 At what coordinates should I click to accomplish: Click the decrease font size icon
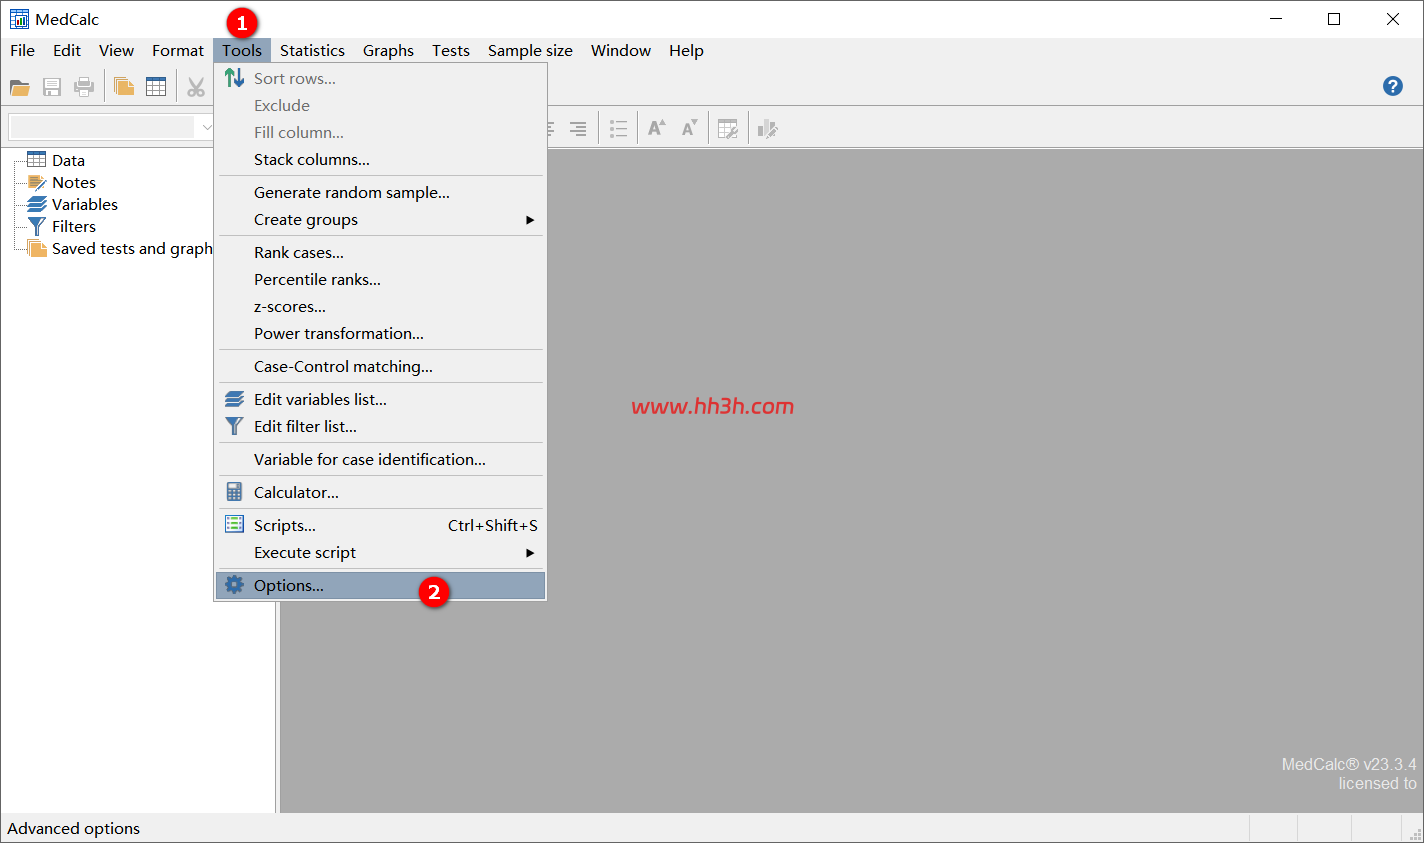[x=690, y=128]
